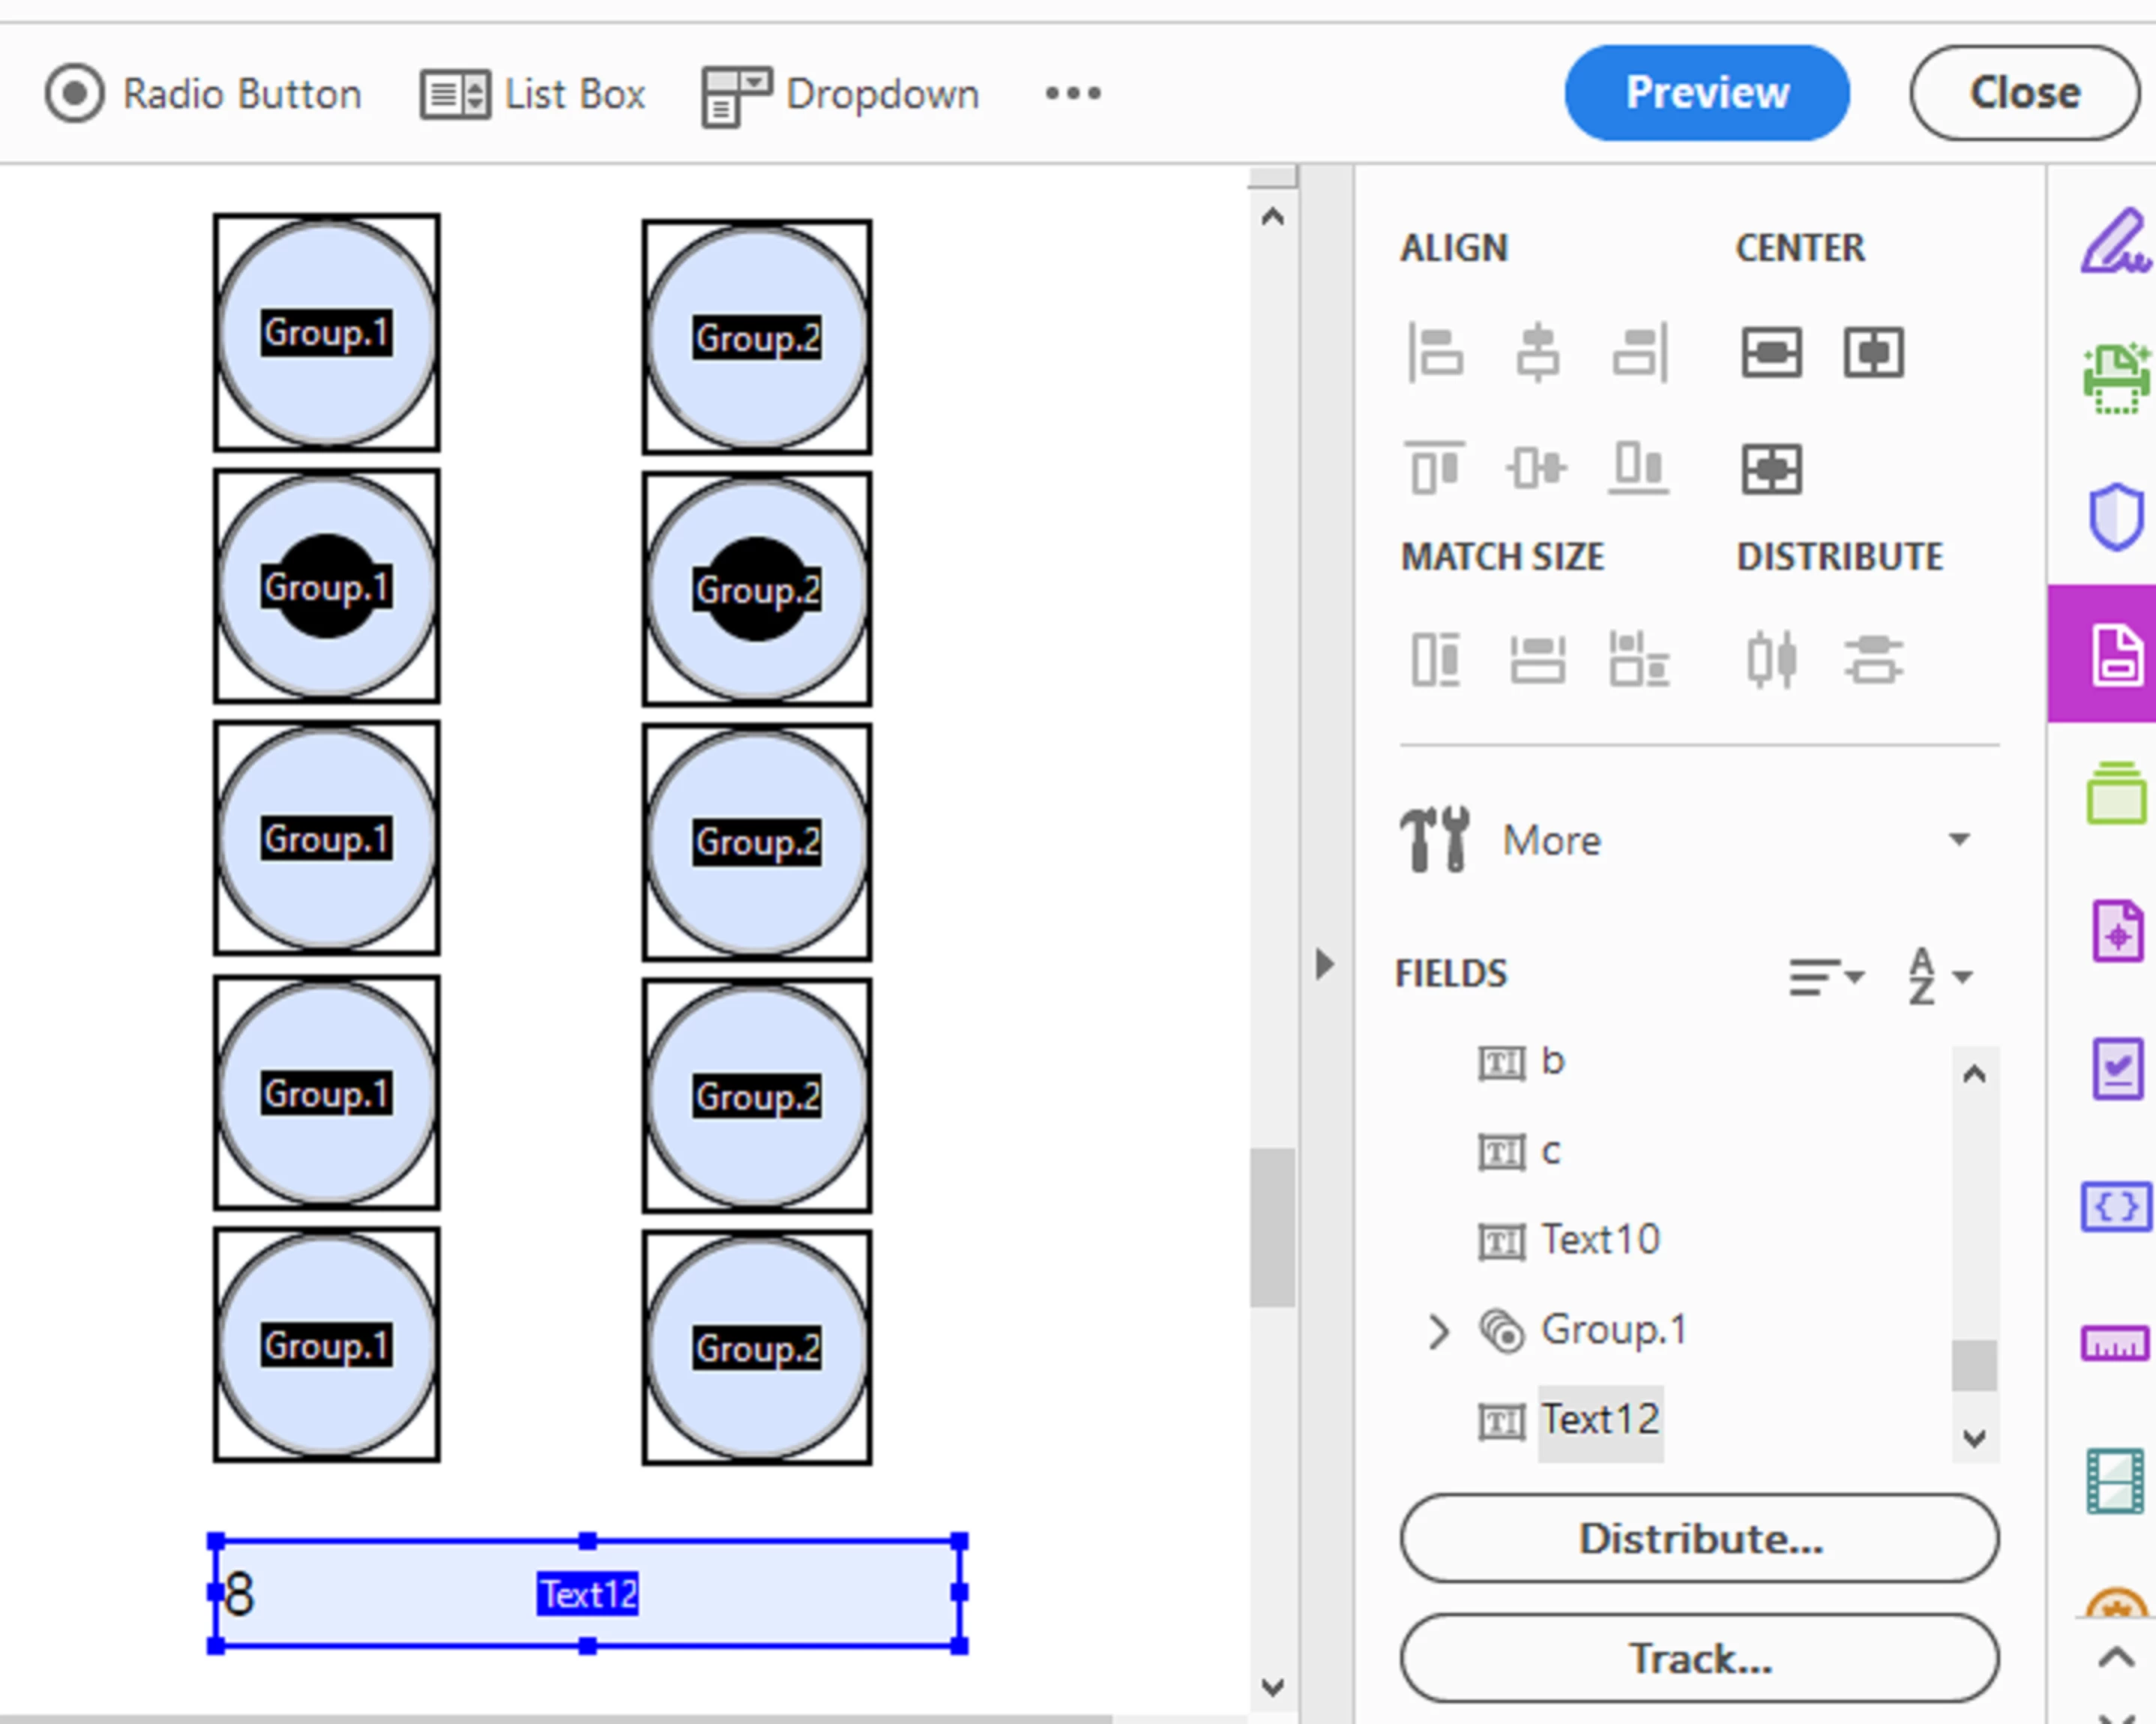Click the align top edges icon
The width and height of the screenshot is (2156, 1724).
click(x=1436, y=468)
